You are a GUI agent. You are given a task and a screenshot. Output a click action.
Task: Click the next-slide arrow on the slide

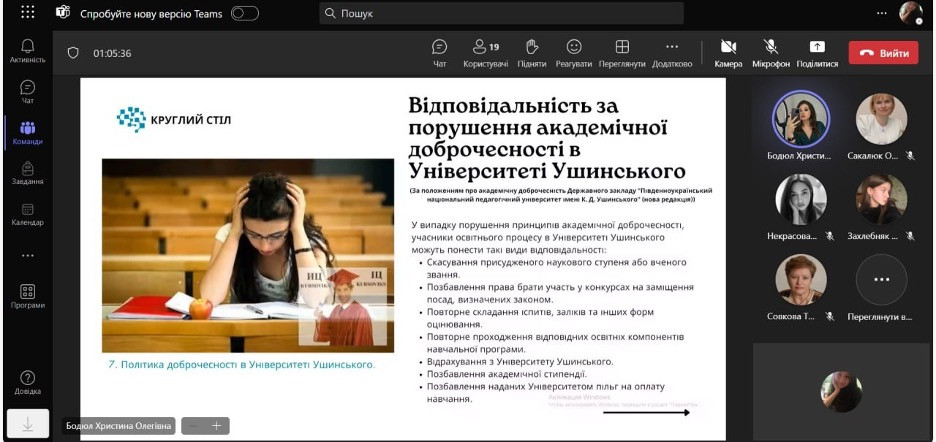click(x=646, y=412)
